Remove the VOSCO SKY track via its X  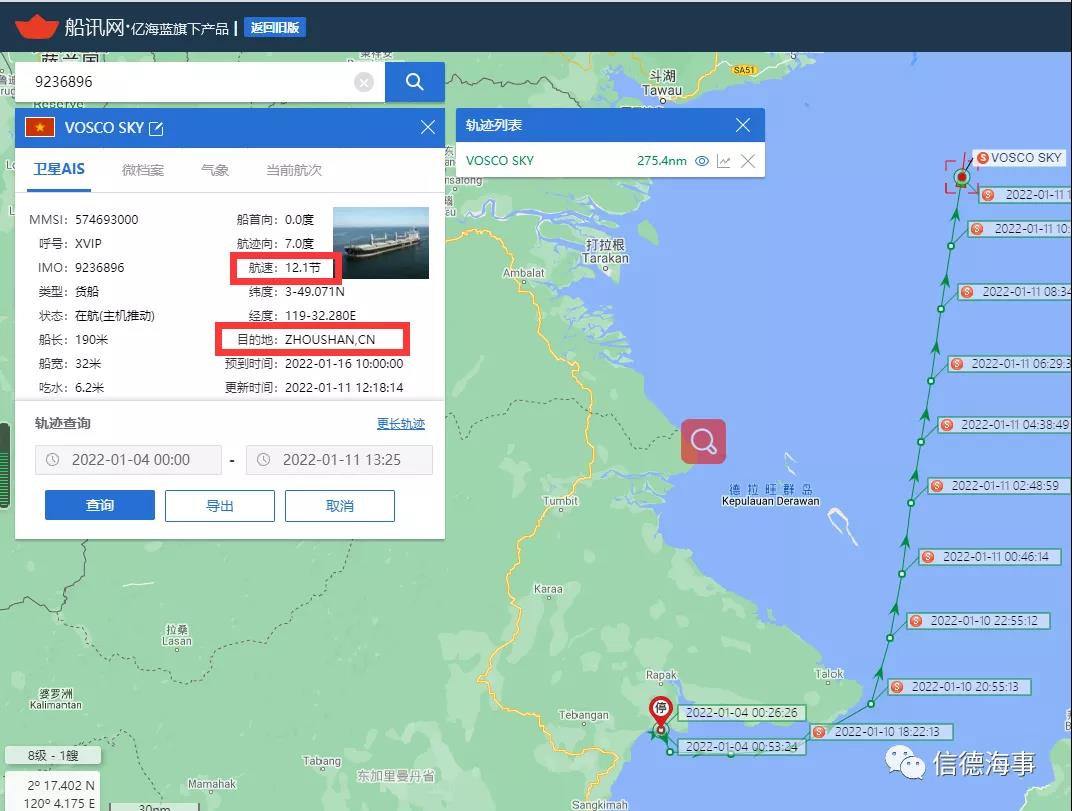[x=748, y=160]
